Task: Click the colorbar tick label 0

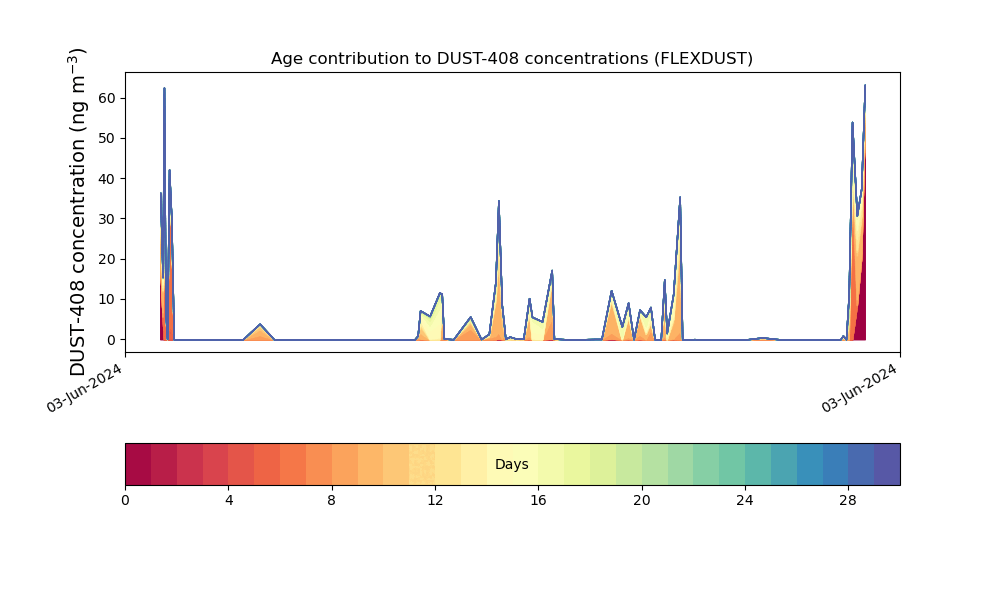Action: pyautogui.click(x=125, y=501)
